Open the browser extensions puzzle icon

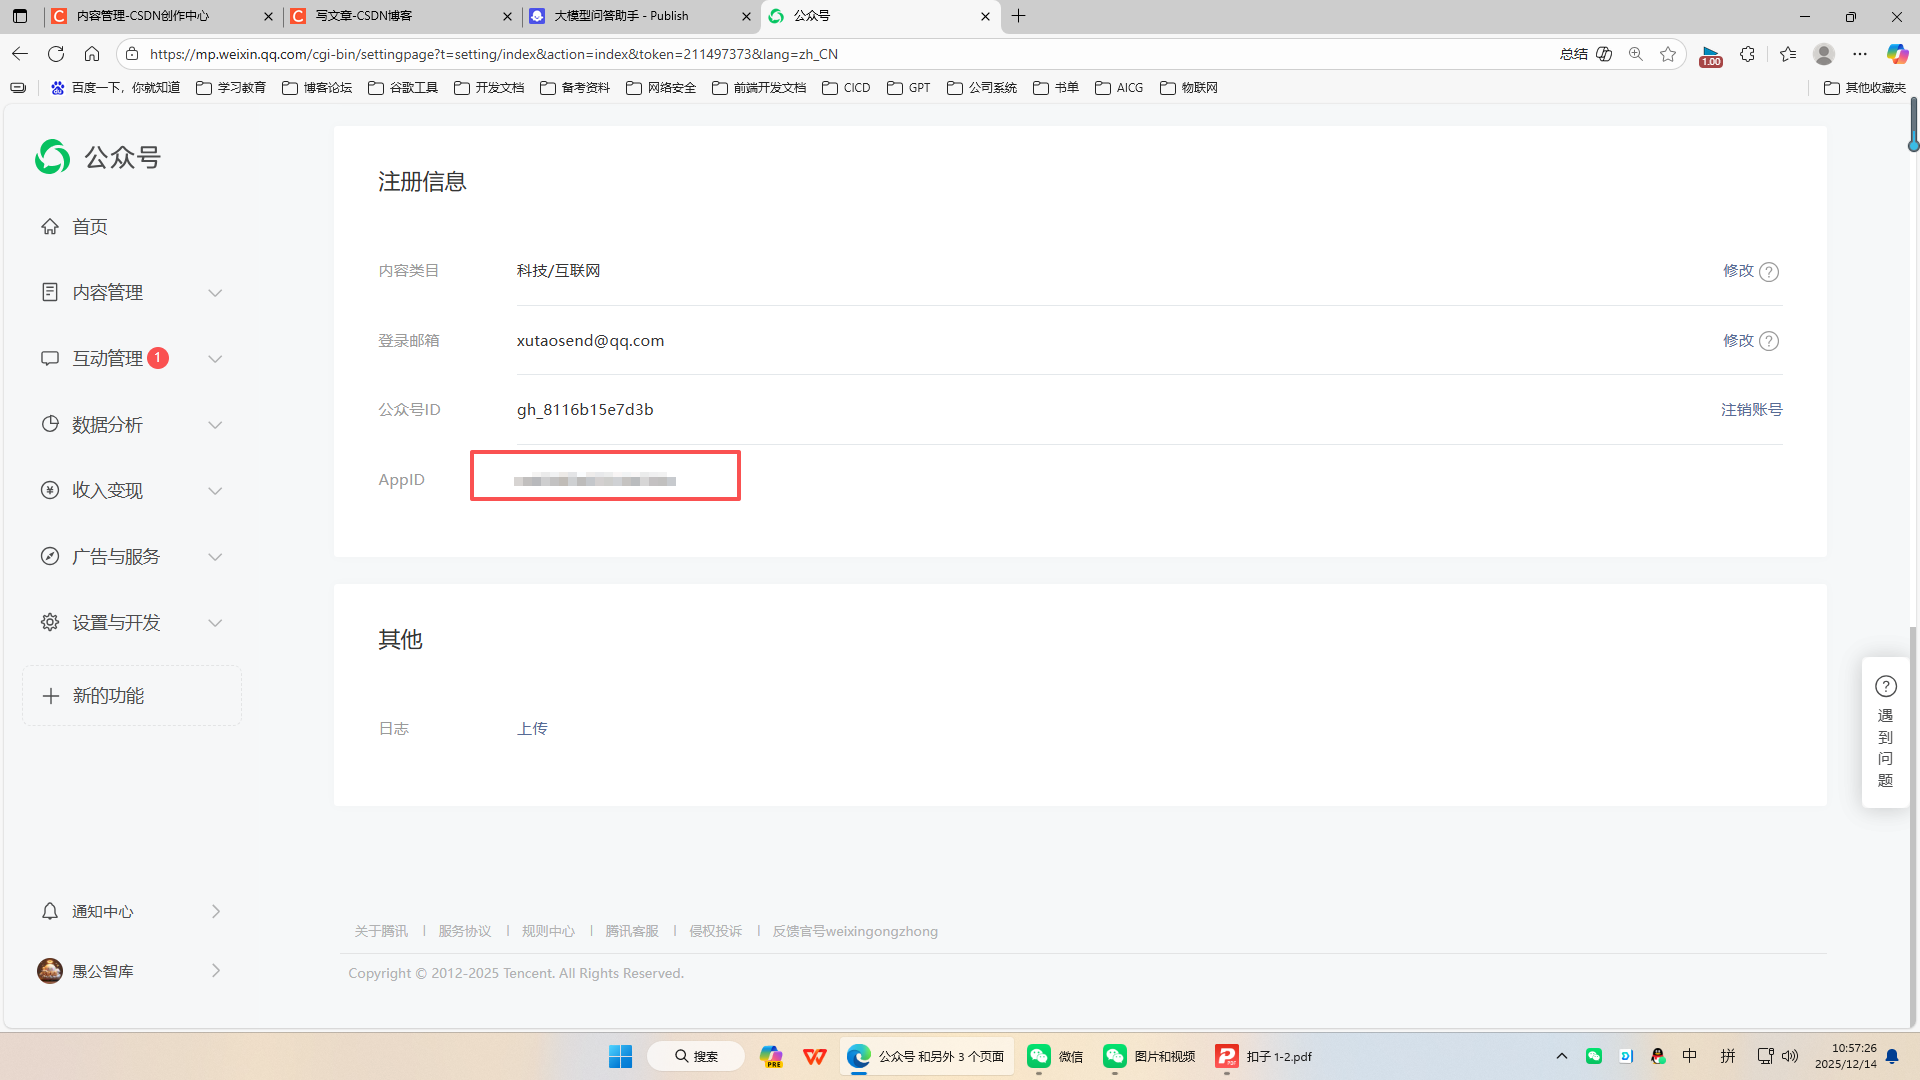[1747, 54]
